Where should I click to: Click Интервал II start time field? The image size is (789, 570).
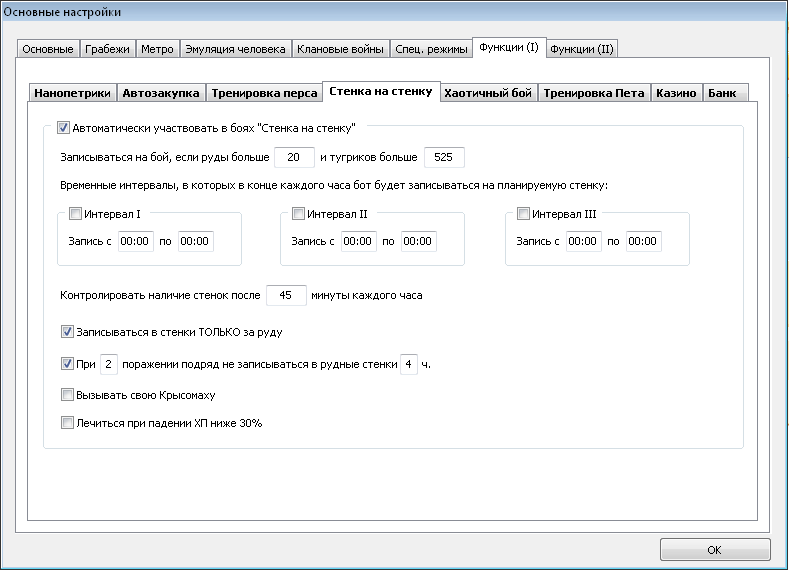pos(359,241)
